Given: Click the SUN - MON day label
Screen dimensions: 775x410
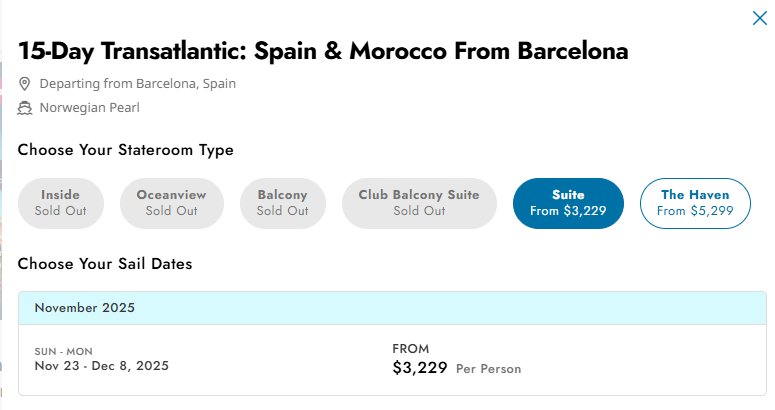Looking at the screenshot, I should 63,351.
